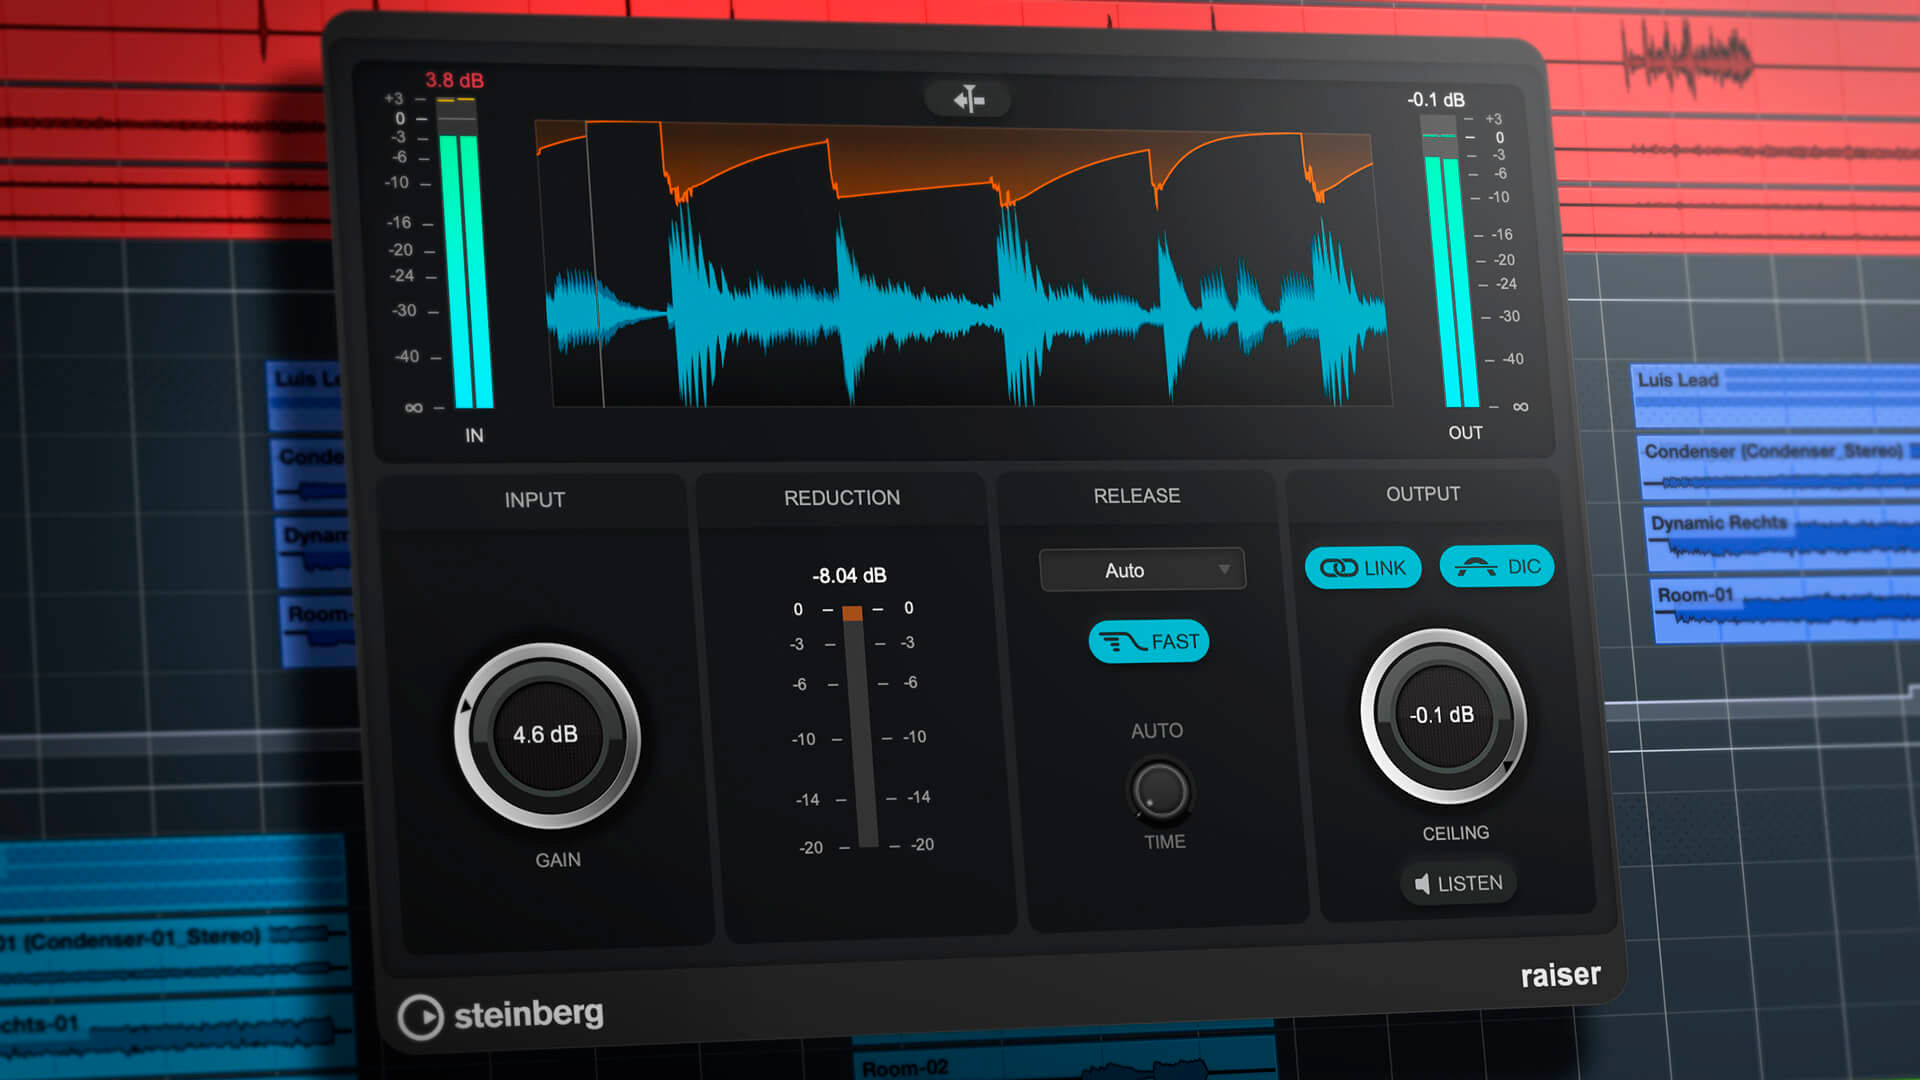Click the Steinberg logo icon
This screenshot has width=1920, height=1080.
coord(420,1017)
